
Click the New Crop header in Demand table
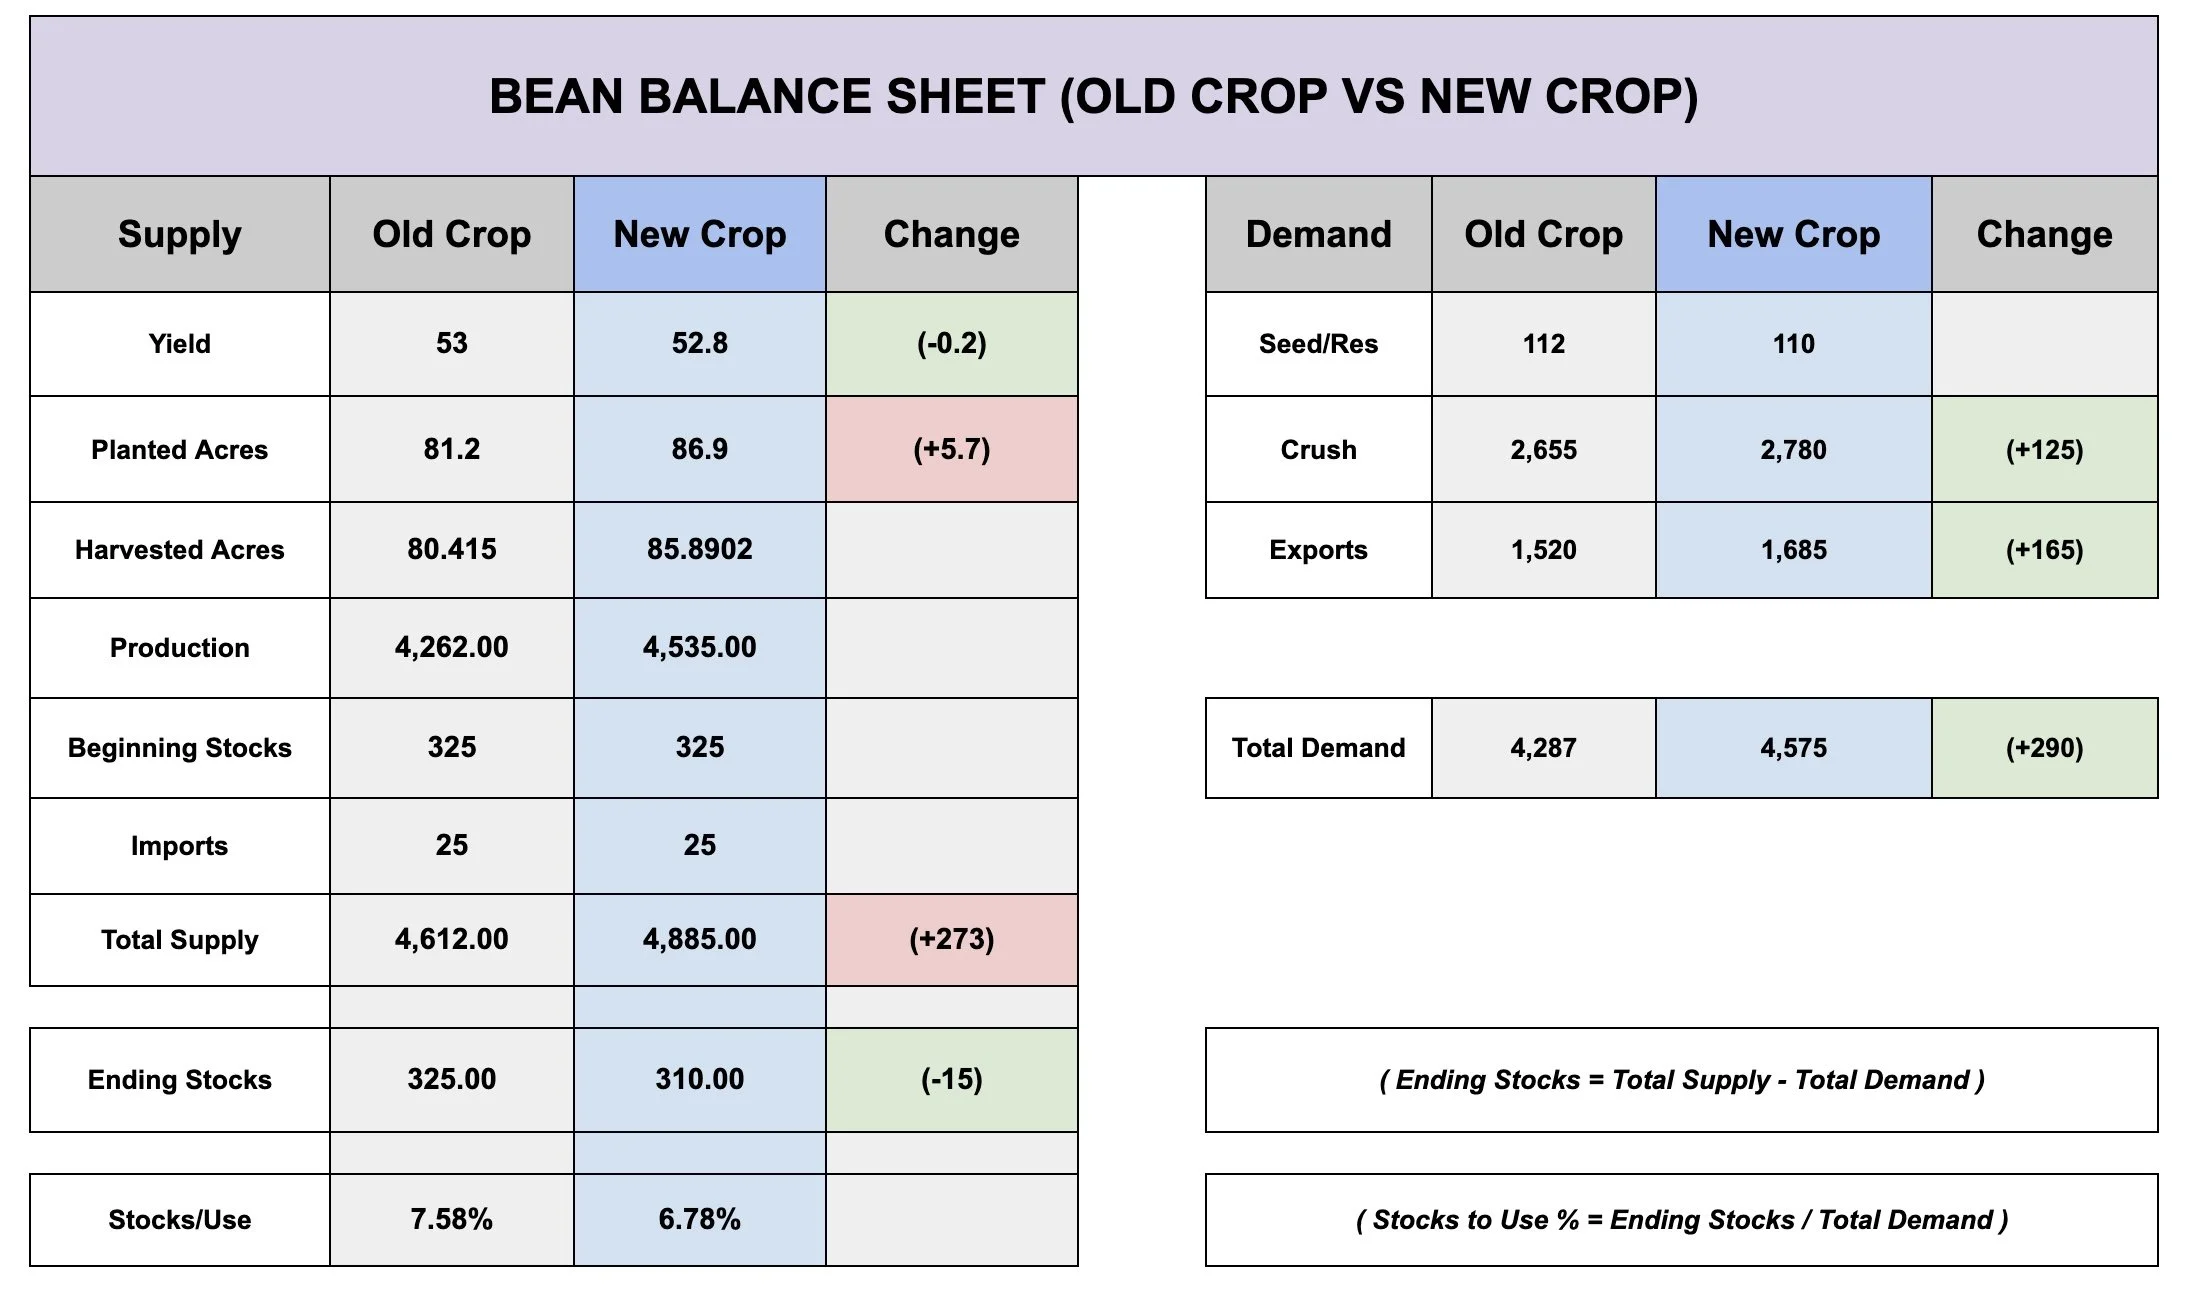point(1794,234)
